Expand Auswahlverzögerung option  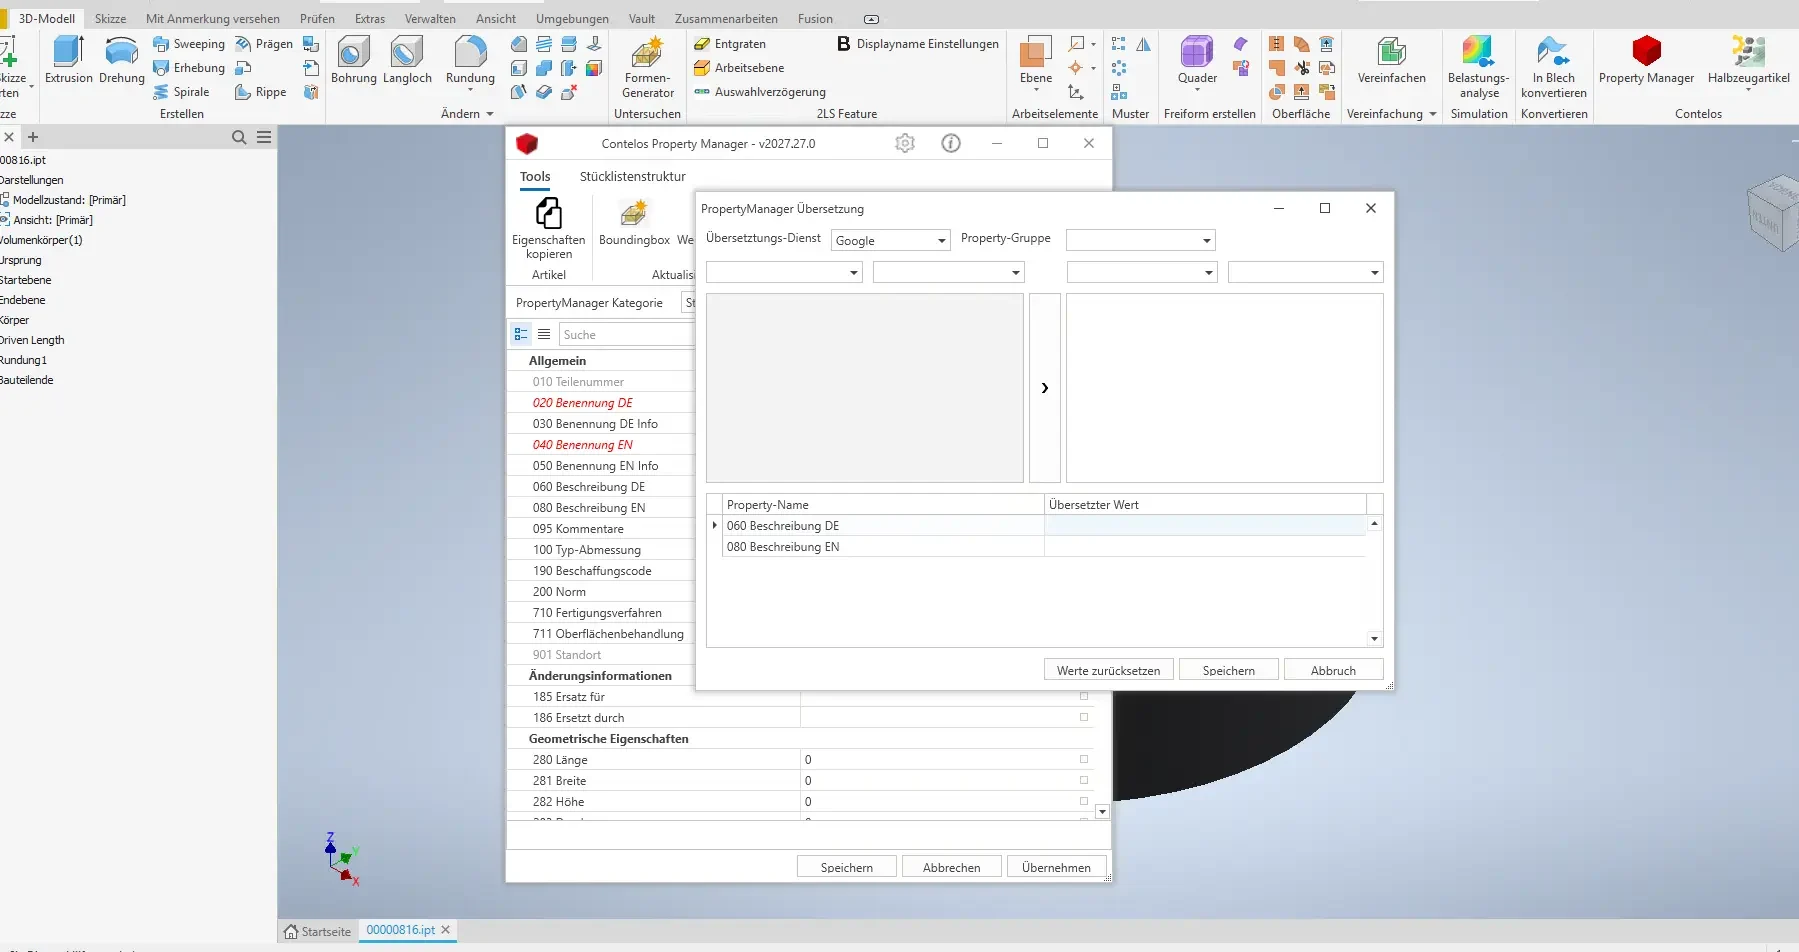coord(760,92)
